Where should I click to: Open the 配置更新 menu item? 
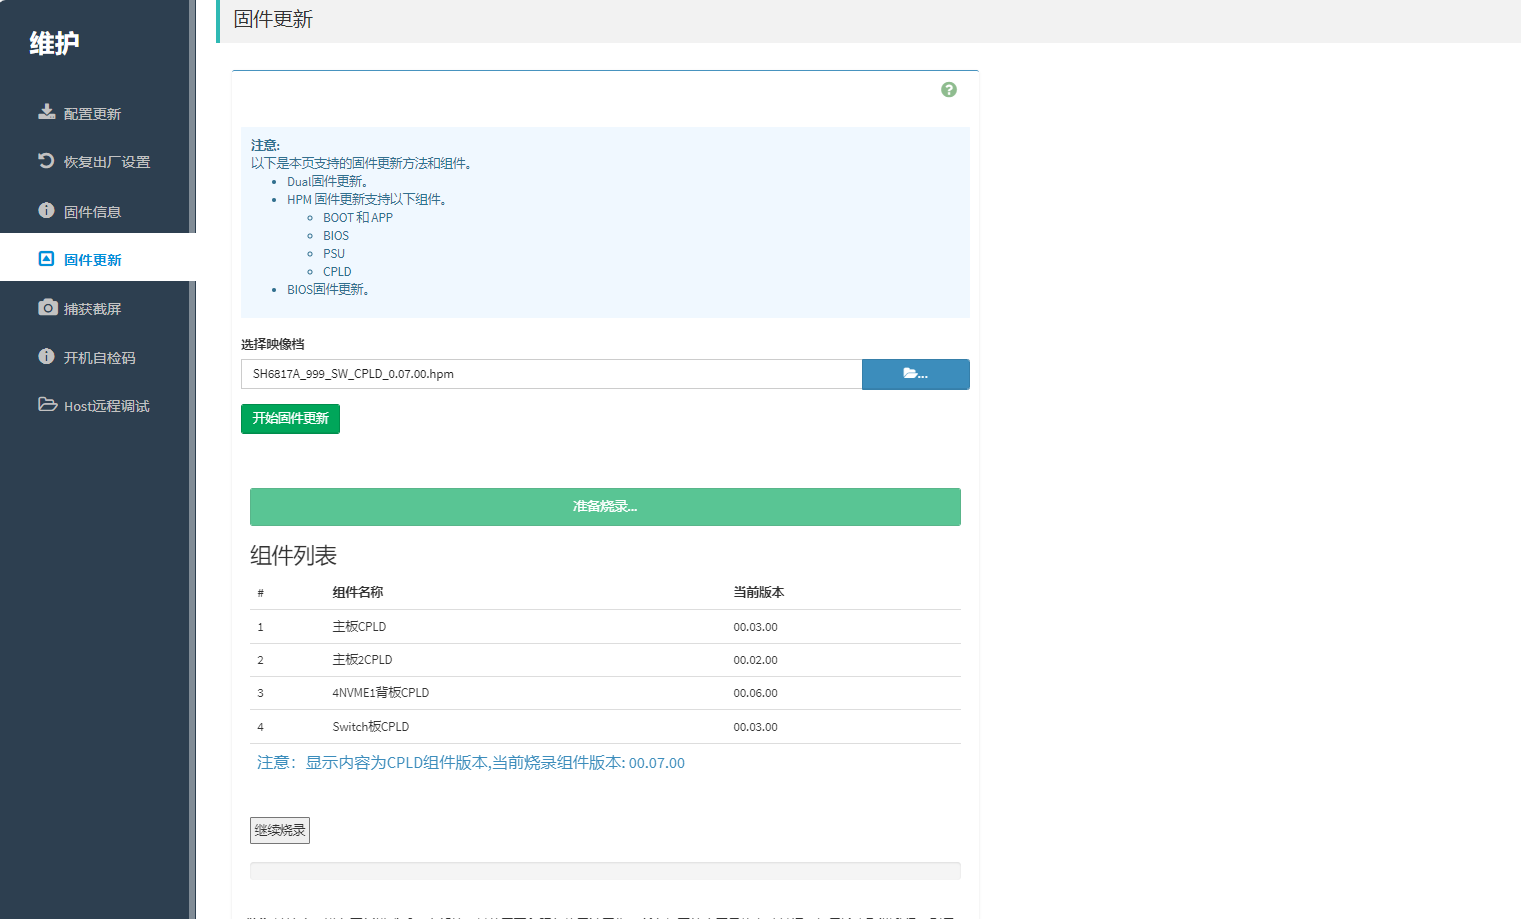(x=92, y=114)
